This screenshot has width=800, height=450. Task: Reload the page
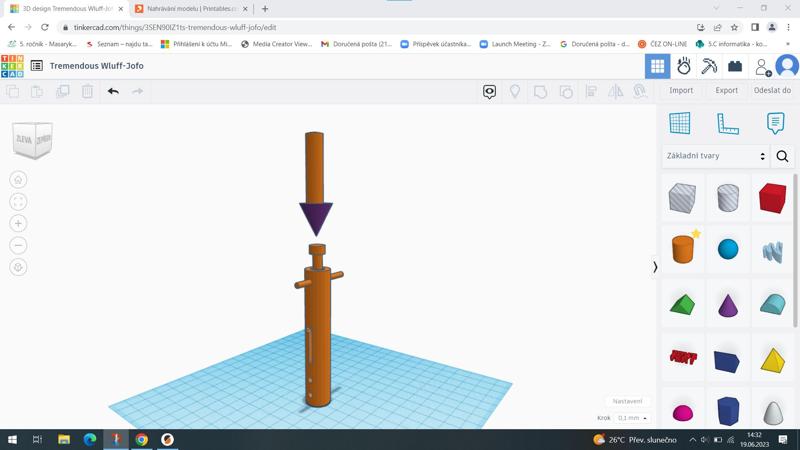coord(45,28)
